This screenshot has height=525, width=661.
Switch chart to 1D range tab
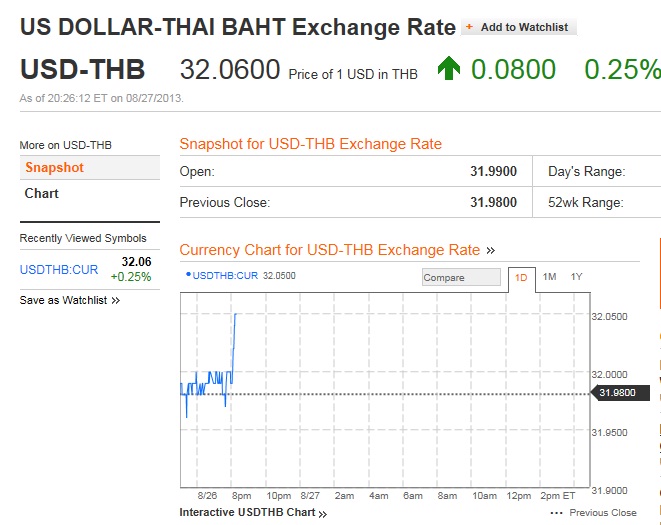click(521, 277)
